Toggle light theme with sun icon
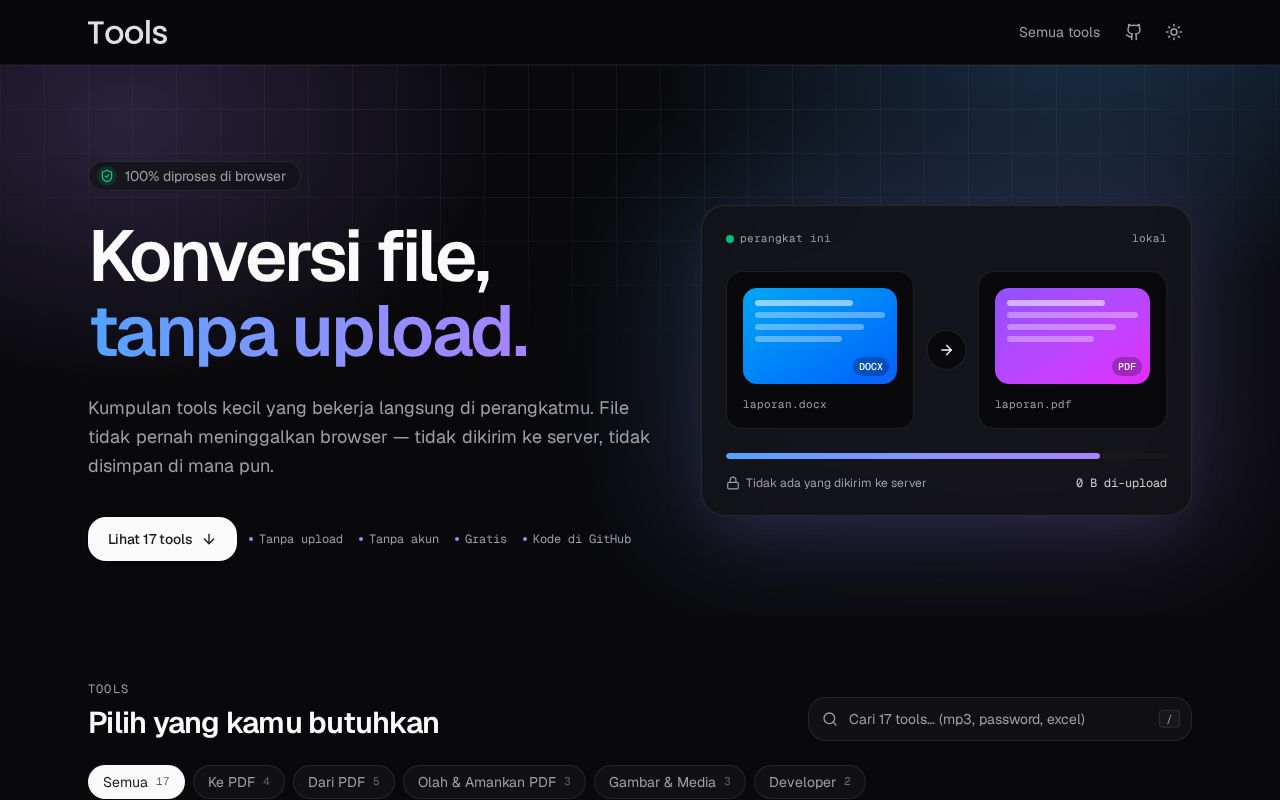Screen dimensions: 1280x800 (1174, 32)
